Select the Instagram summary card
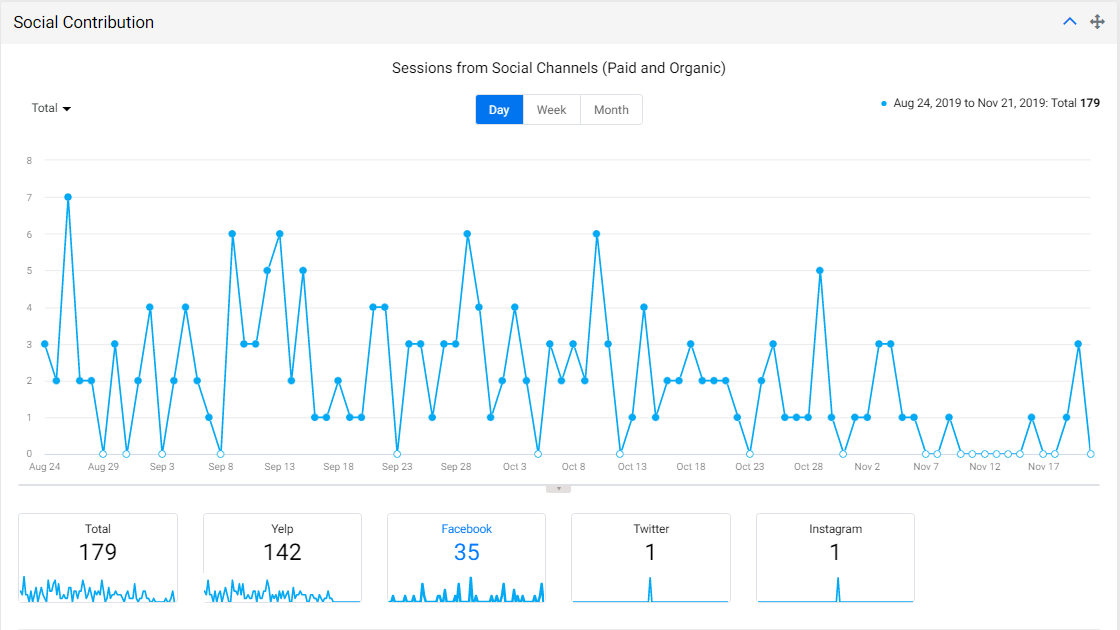 835,558
